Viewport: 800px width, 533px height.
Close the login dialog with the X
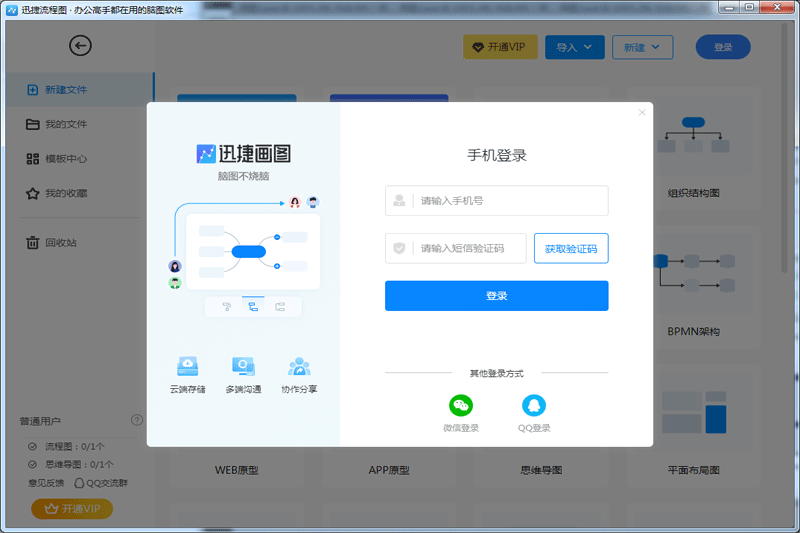point(642,113)
